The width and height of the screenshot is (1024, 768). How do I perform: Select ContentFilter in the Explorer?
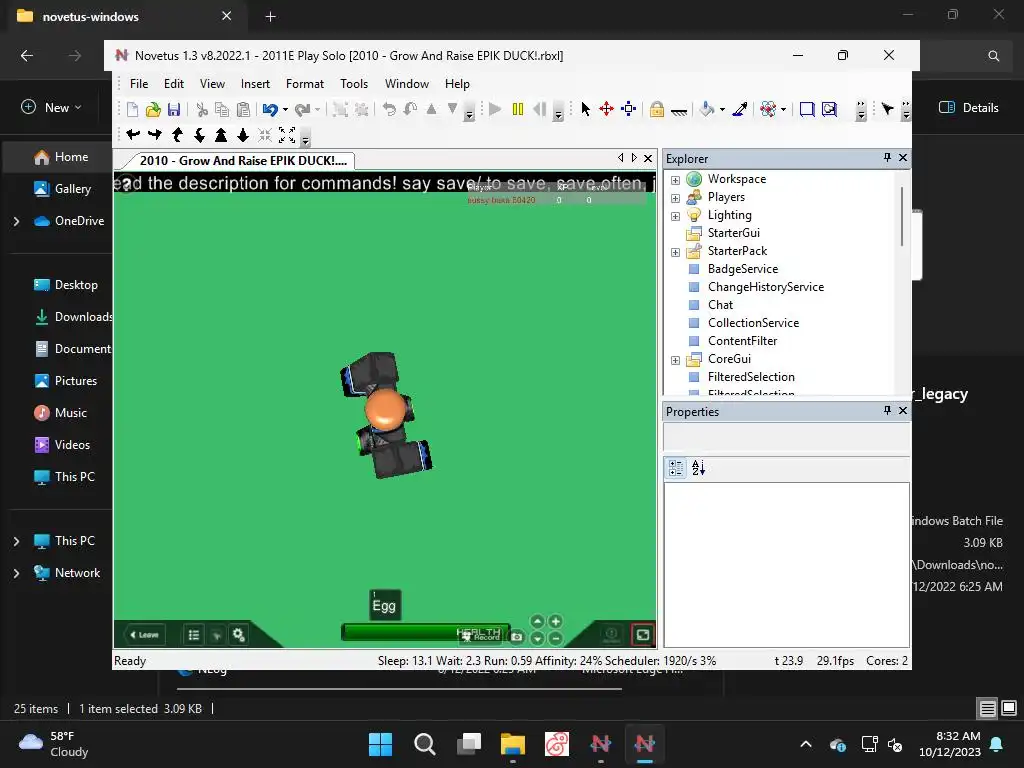(x=743, y=340)
